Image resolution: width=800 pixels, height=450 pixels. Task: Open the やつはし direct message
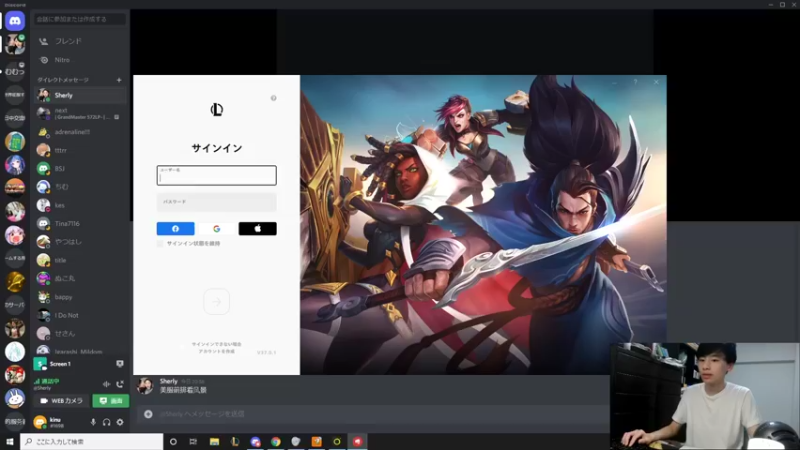point(80,242)
